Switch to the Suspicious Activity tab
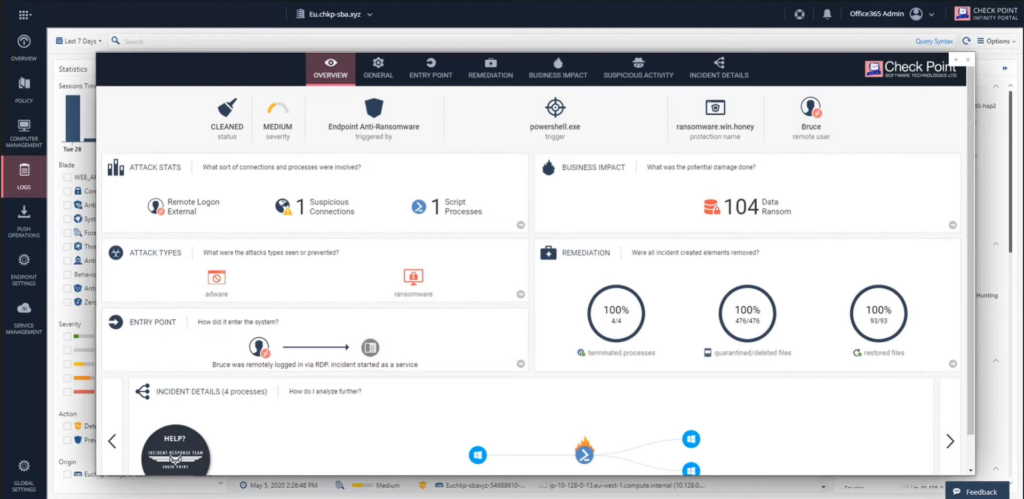Viewport: 1024px width, 499px height. (x=638, y=69)
